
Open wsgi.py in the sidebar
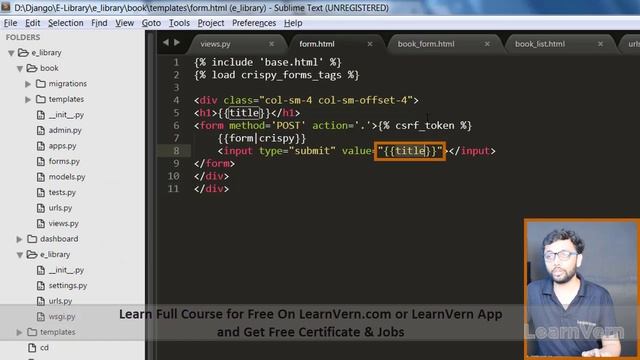[x=62, y=316]
